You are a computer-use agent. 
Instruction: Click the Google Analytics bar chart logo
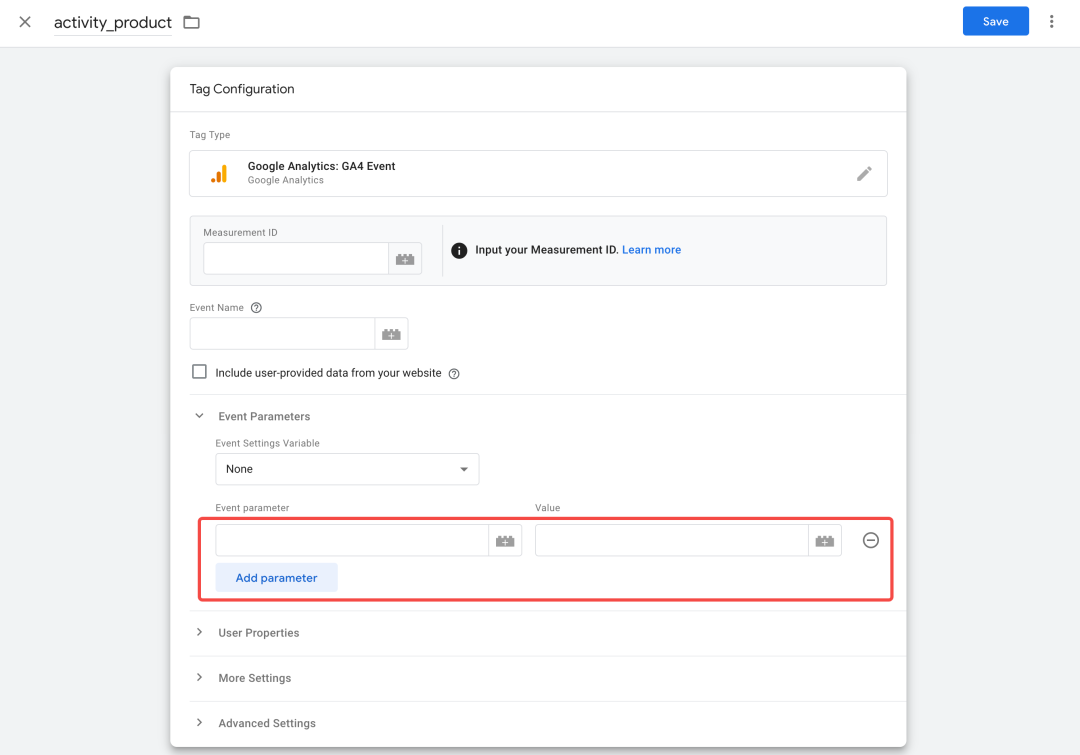(x=219, y=174)
